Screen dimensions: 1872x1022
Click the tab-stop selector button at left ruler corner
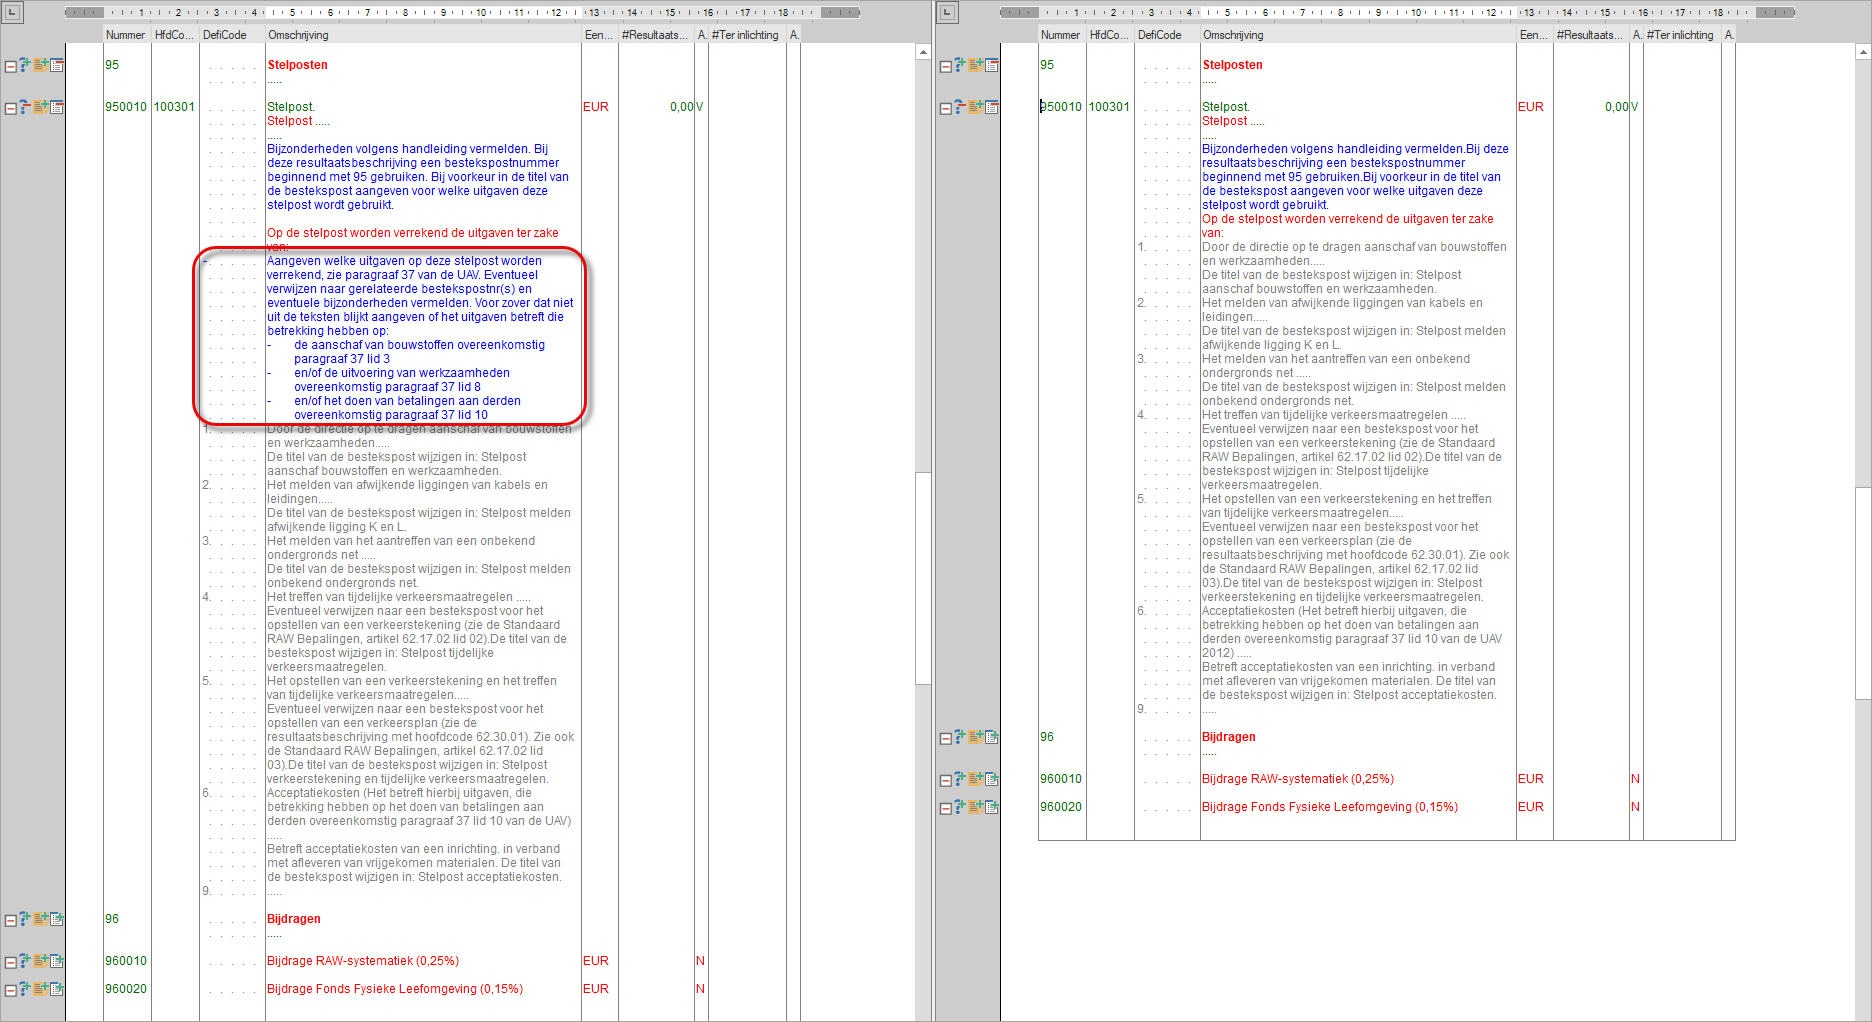(x=13, y=13)
